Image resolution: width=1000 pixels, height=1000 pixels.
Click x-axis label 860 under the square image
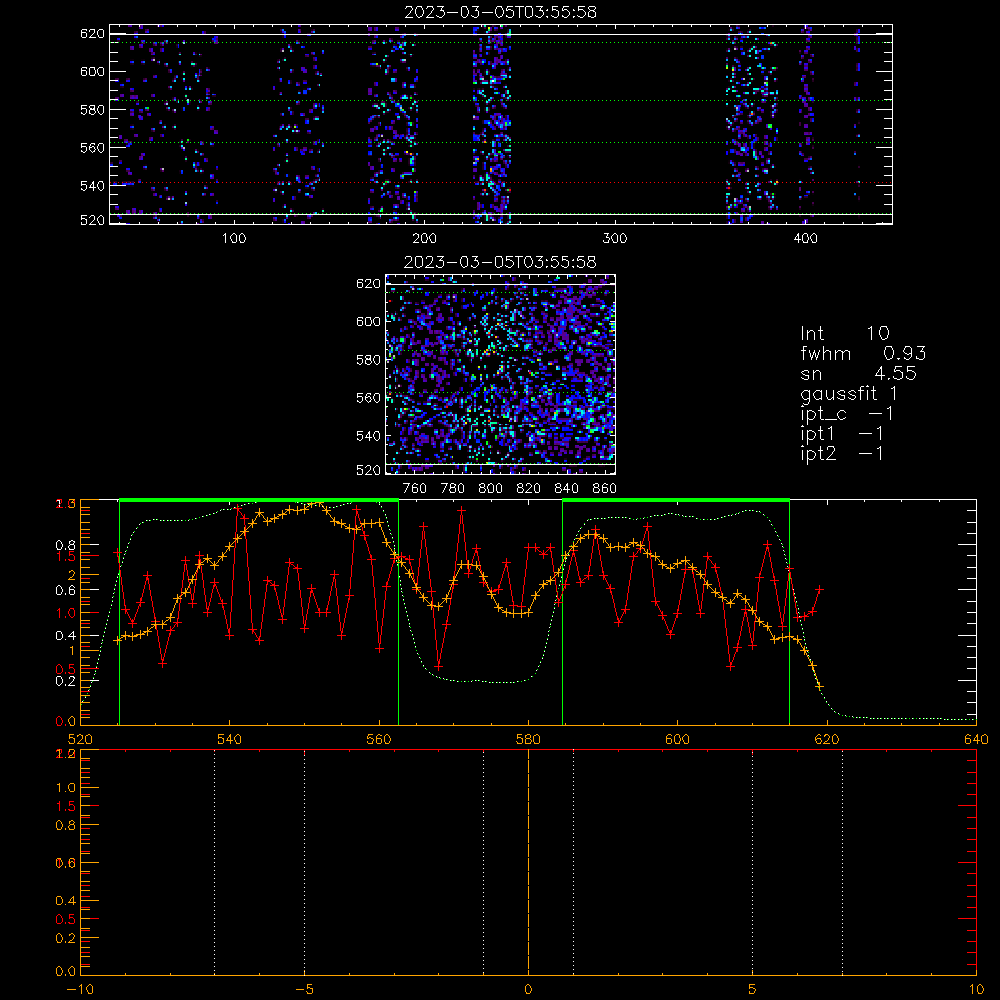[x=605, y=489]
